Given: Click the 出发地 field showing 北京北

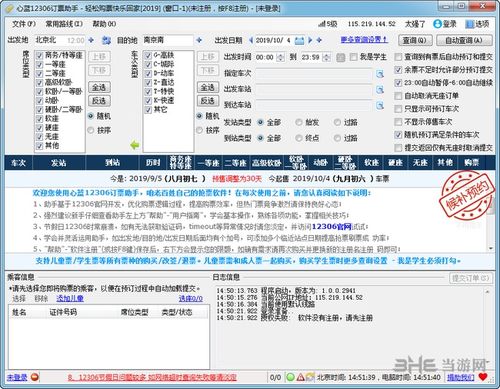Looking at the screenshot, I should pos(59,40).
